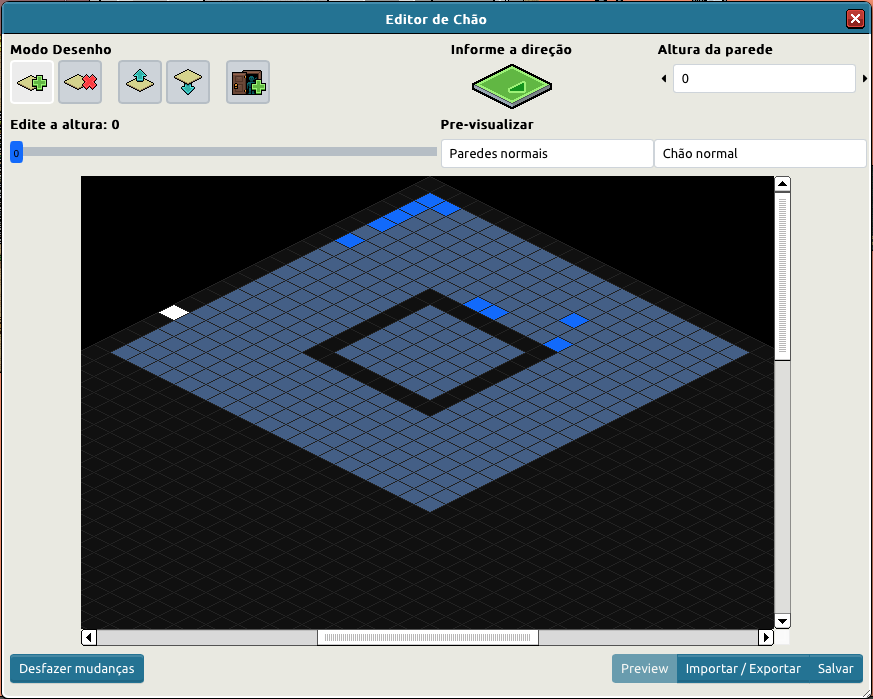Viewport: 873px width, 699px height.
Task: Select the set door position tool
Action: coord(248,82)
